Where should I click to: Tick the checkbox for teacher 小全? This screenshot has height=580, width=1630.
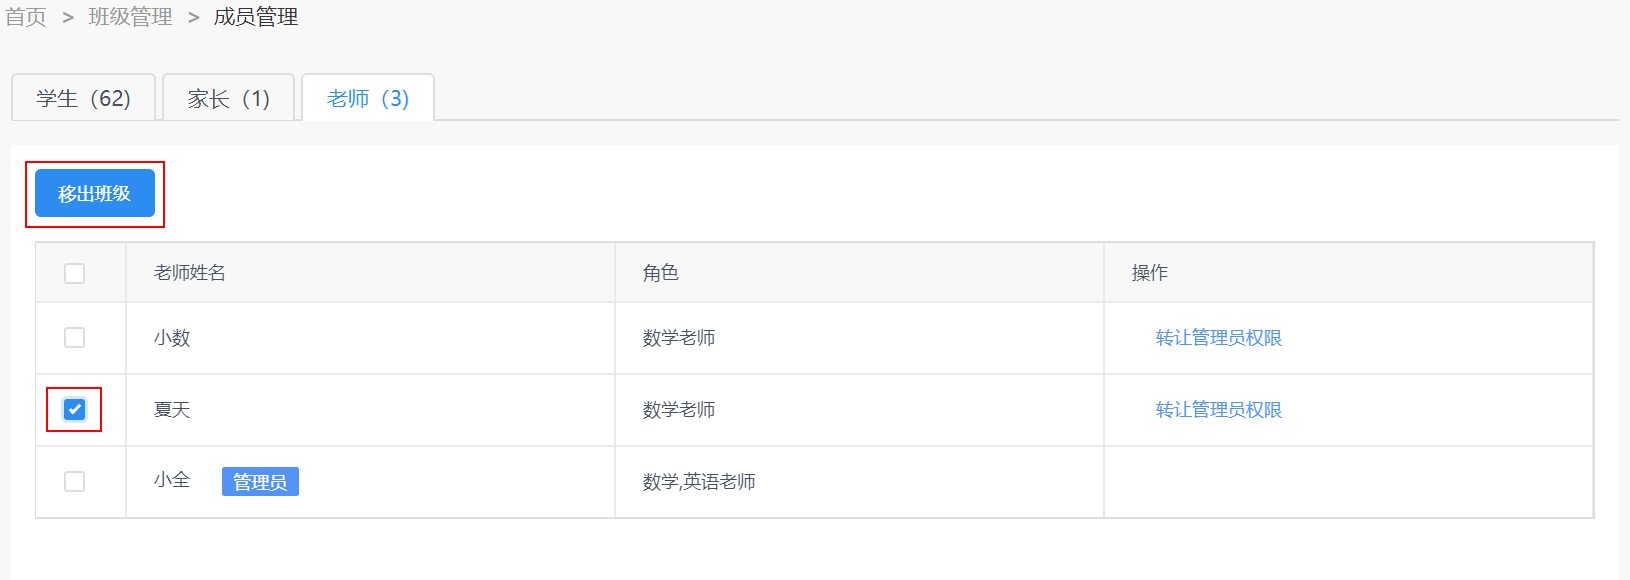pyautogui.click(x=74, y=481)
